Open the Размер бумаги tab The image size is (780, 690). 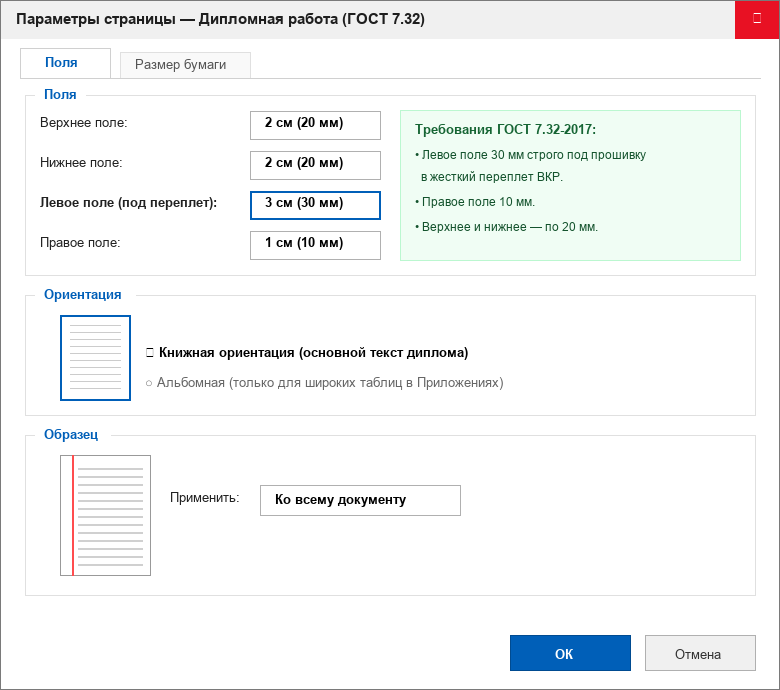185,65
